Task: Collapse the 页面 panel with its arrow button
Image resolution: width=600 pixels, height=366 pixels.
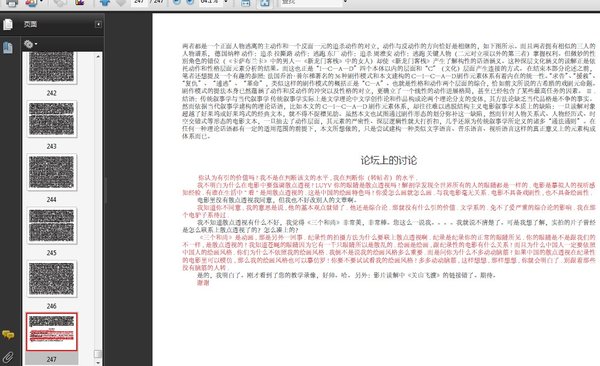Action: coord(98,24)
